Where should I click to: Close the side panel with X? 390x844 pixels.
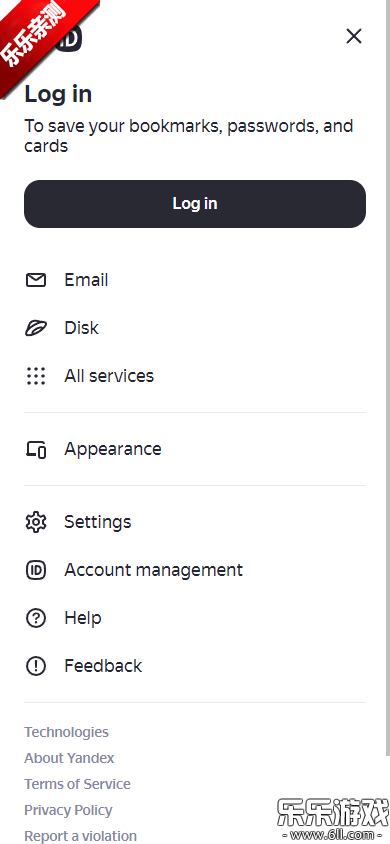(354, 37)
